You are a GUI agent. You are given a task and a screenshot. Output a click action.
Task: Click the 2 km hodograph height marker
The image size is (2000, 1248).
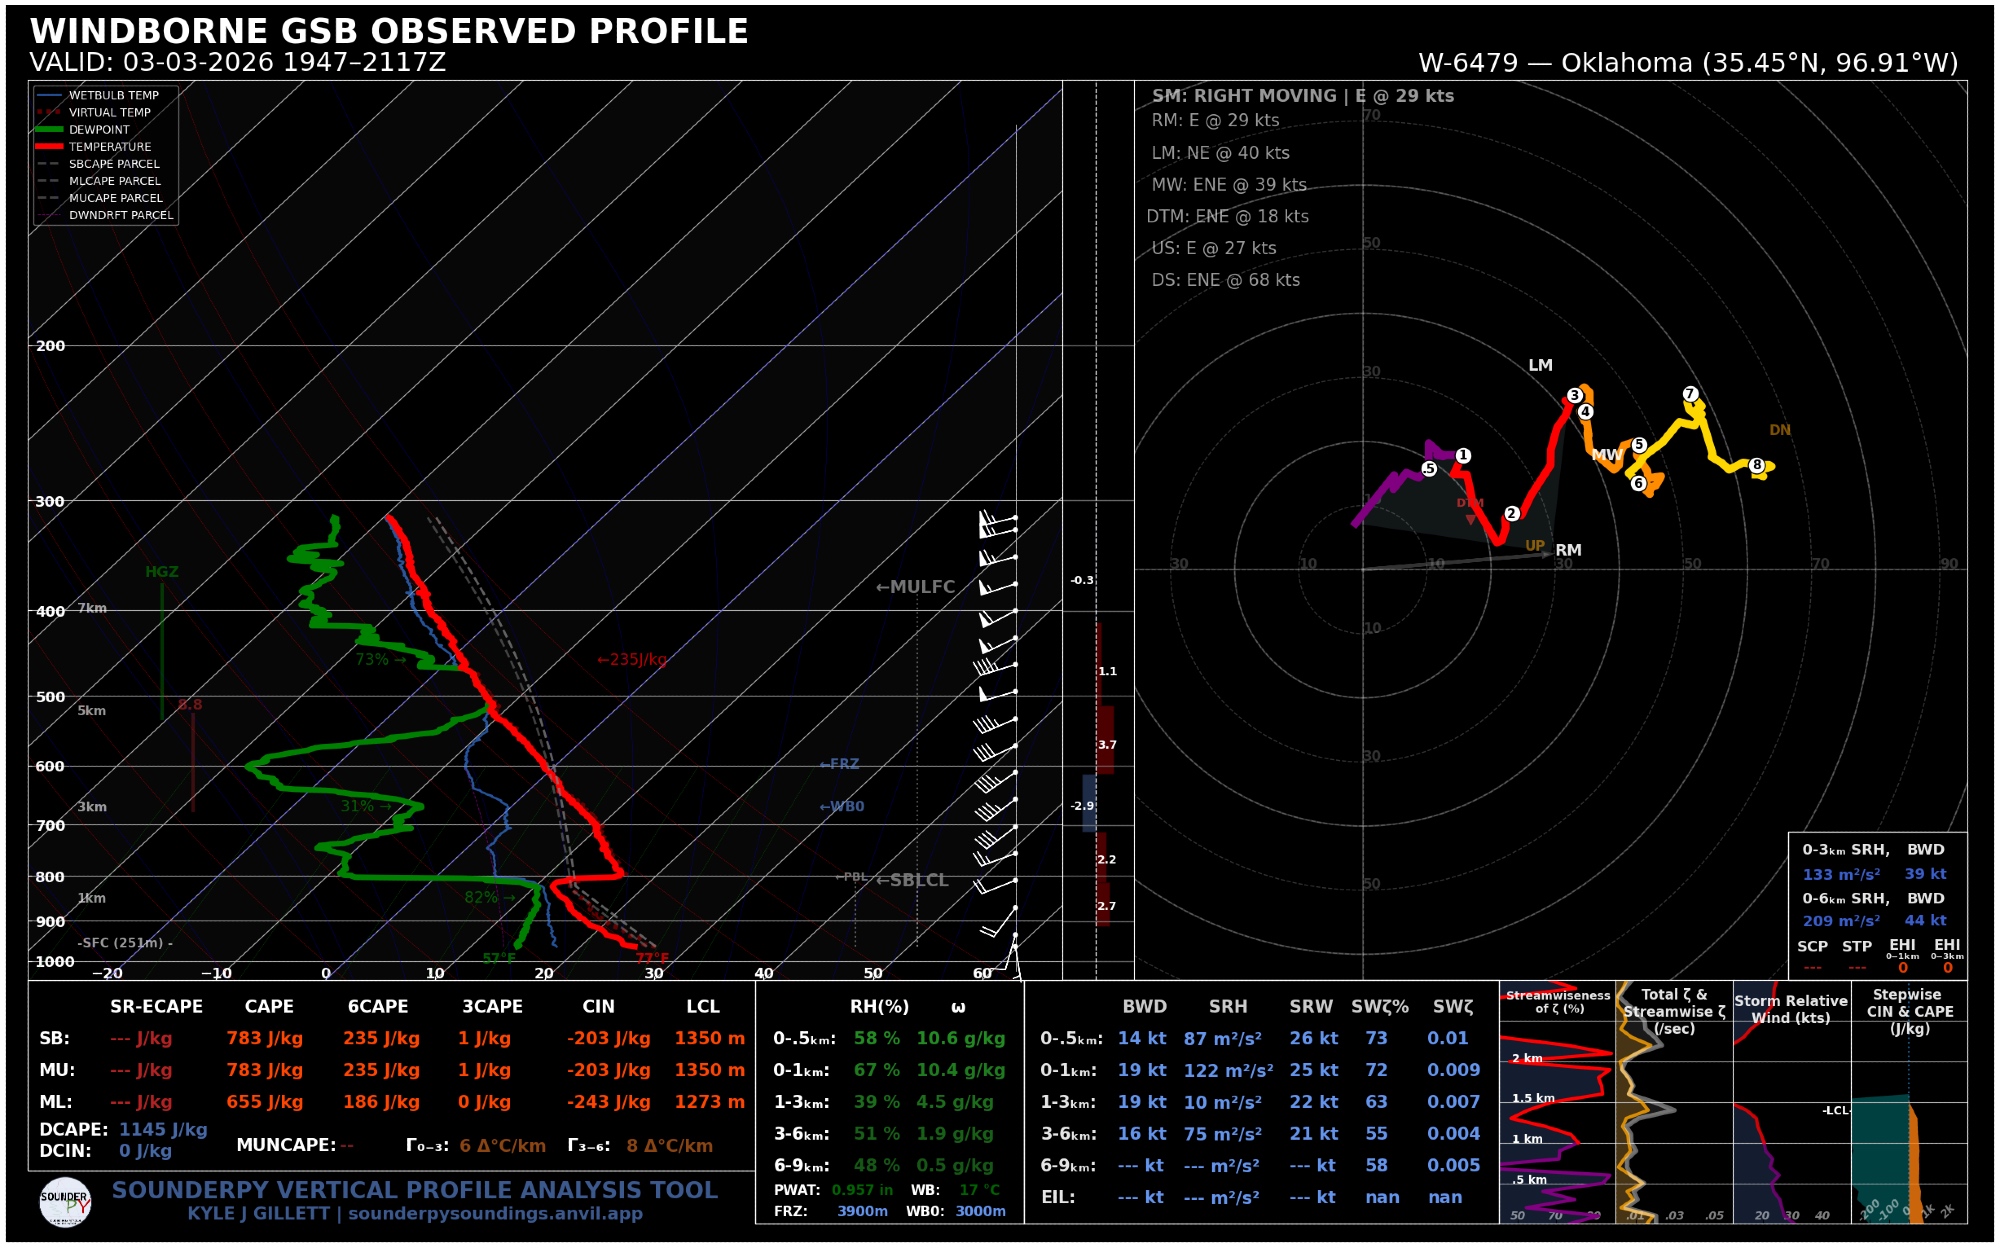click(x=1512, y=513)
